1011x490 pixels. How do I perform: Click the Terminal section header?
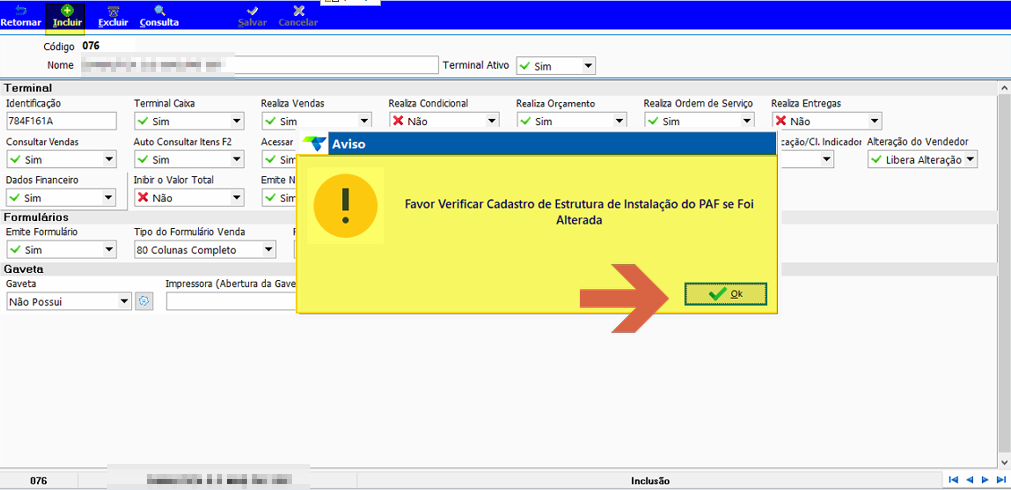(28, 88)
